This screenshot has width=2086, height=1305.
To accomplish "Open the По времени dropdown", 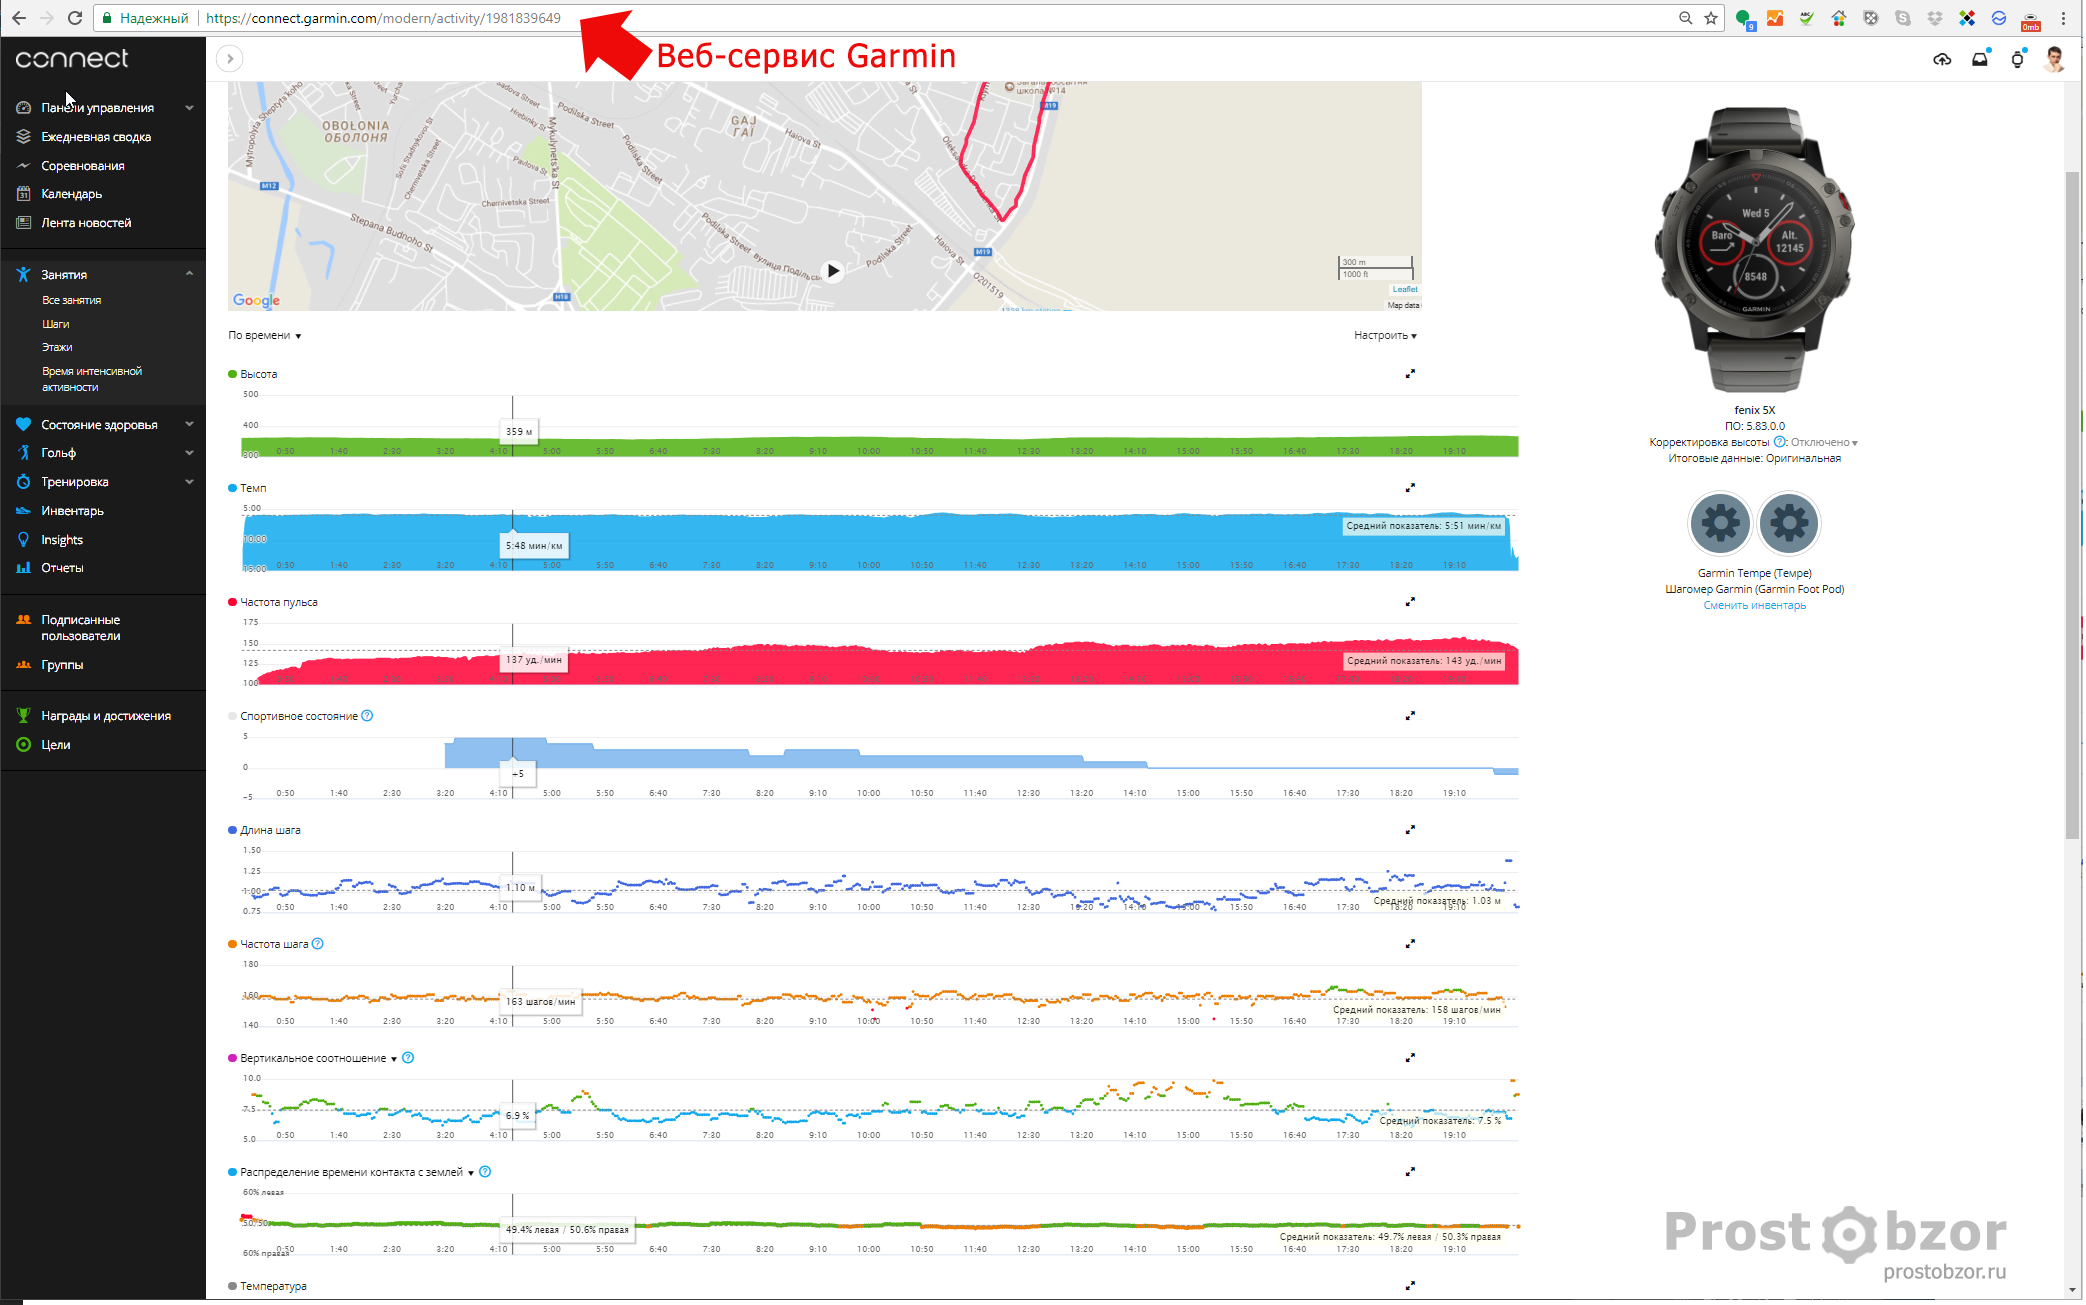I will point(265,336).
